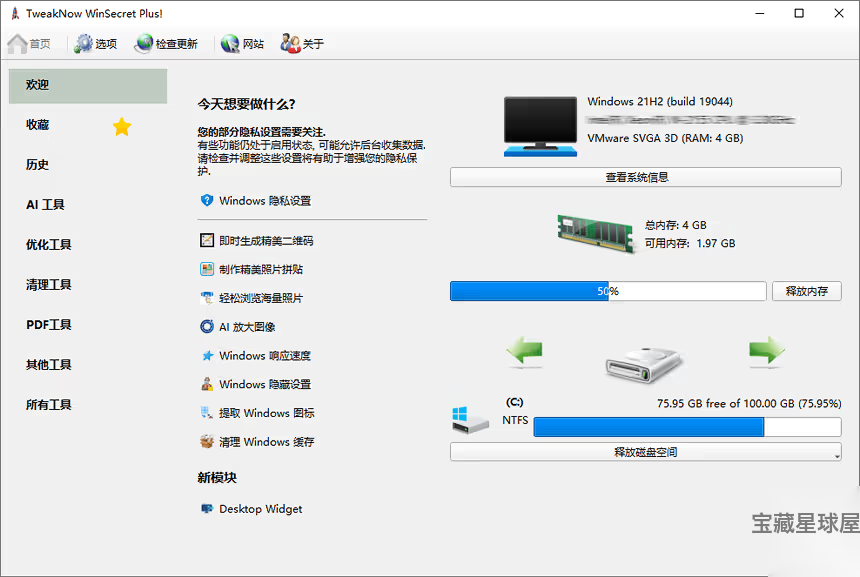Click the C: disk usage bar
Image resolution: width=860 pixels, height=577 pixels.
[687, 427]
